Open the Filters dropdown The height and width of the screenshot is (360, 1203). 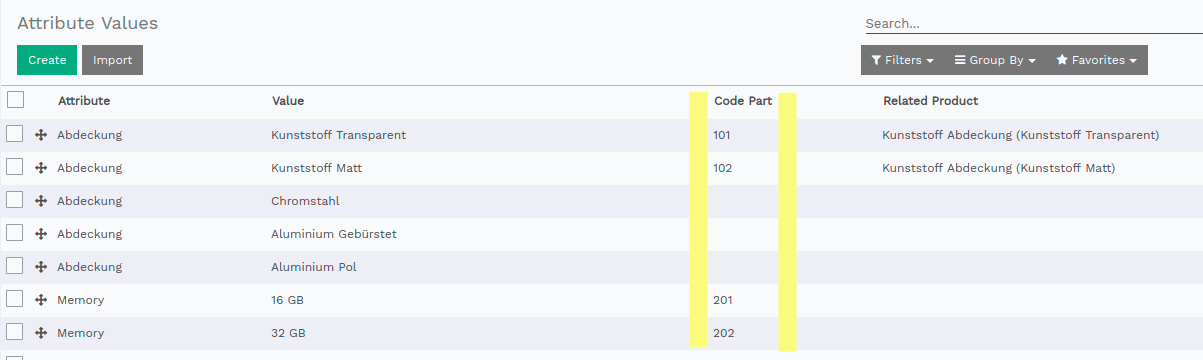[902, 60]
